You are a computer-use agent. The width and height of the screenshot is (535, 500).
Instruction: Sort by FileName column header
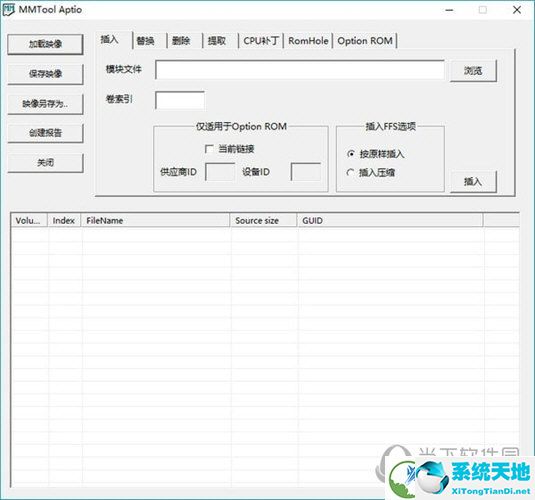(x=155, y=220)
